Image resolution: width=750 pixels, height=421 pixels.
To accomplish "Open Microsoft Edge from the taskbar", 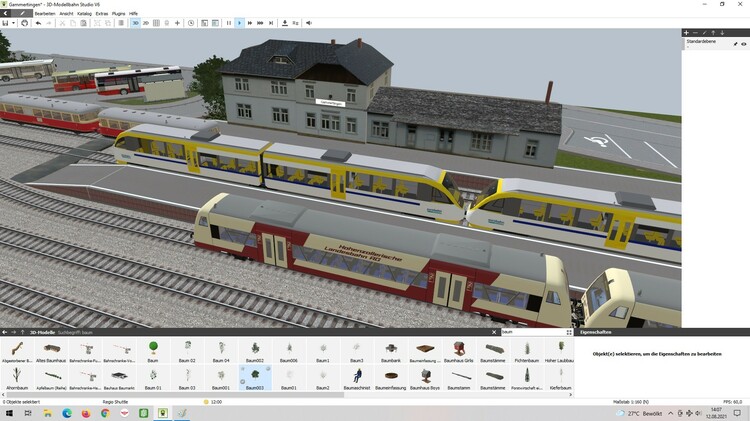I will (66, 413).
